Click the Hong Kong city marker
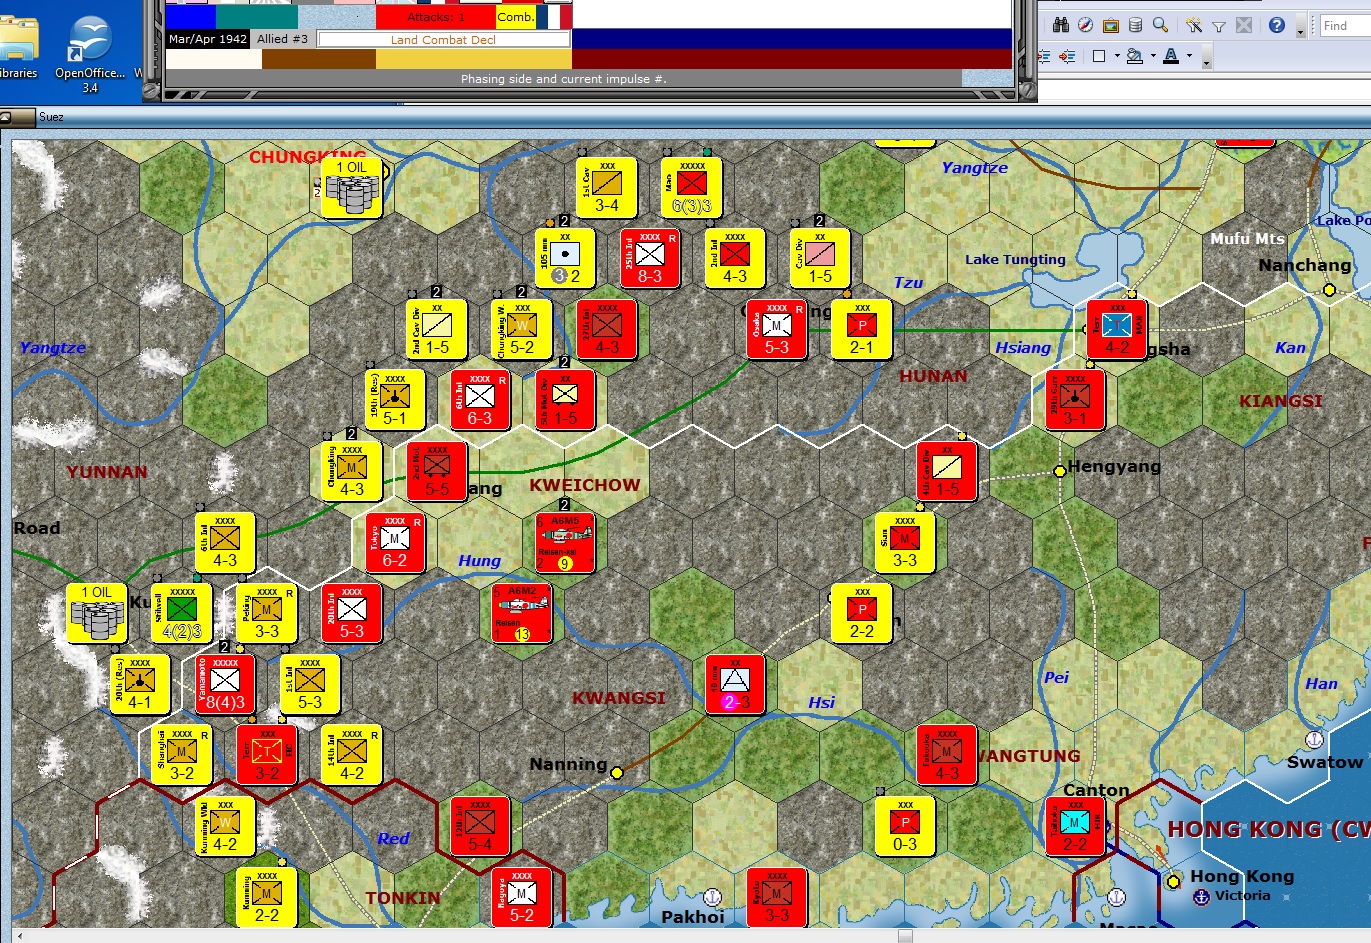Viewport: 1371px width, 943px height. [x=1174, y=881]
